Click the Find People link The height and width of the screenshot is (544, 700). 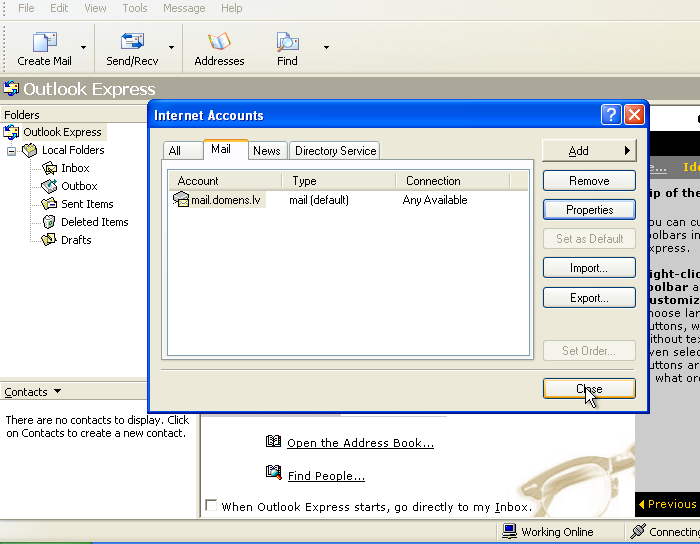[x=326, y=476]
